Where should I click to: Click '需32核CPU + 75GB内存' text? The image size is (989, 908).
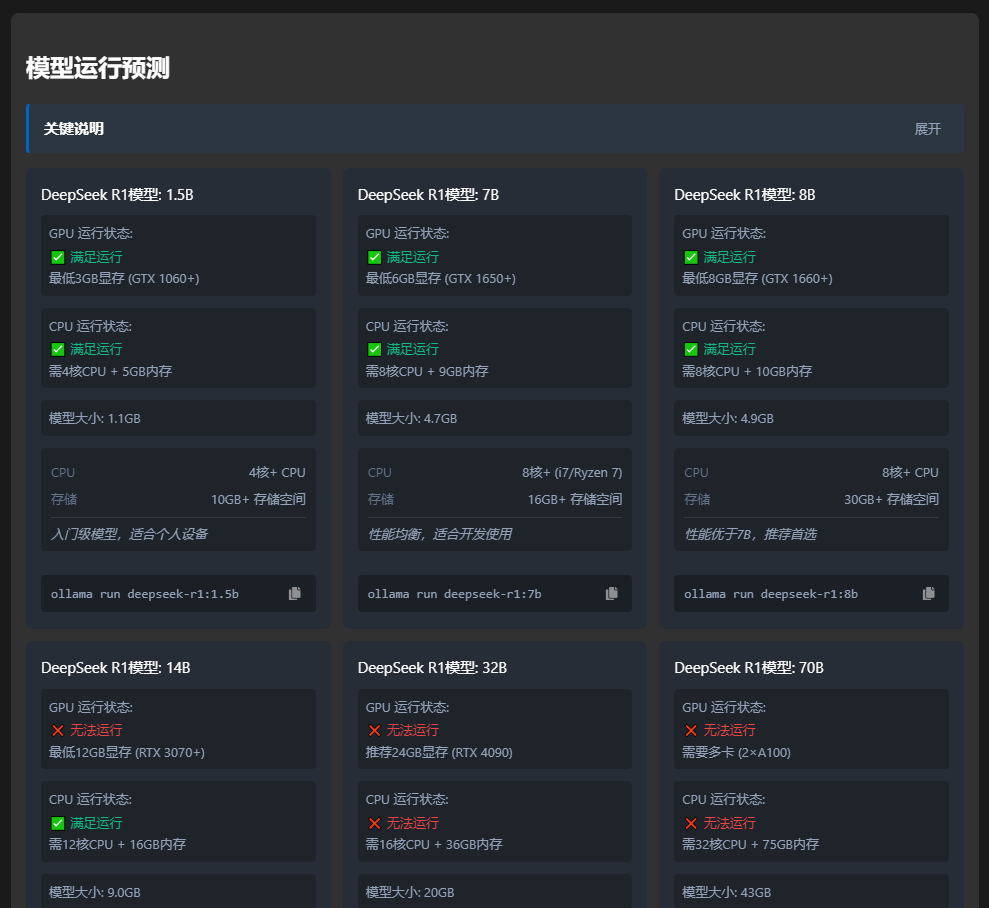tap(751, 844)
